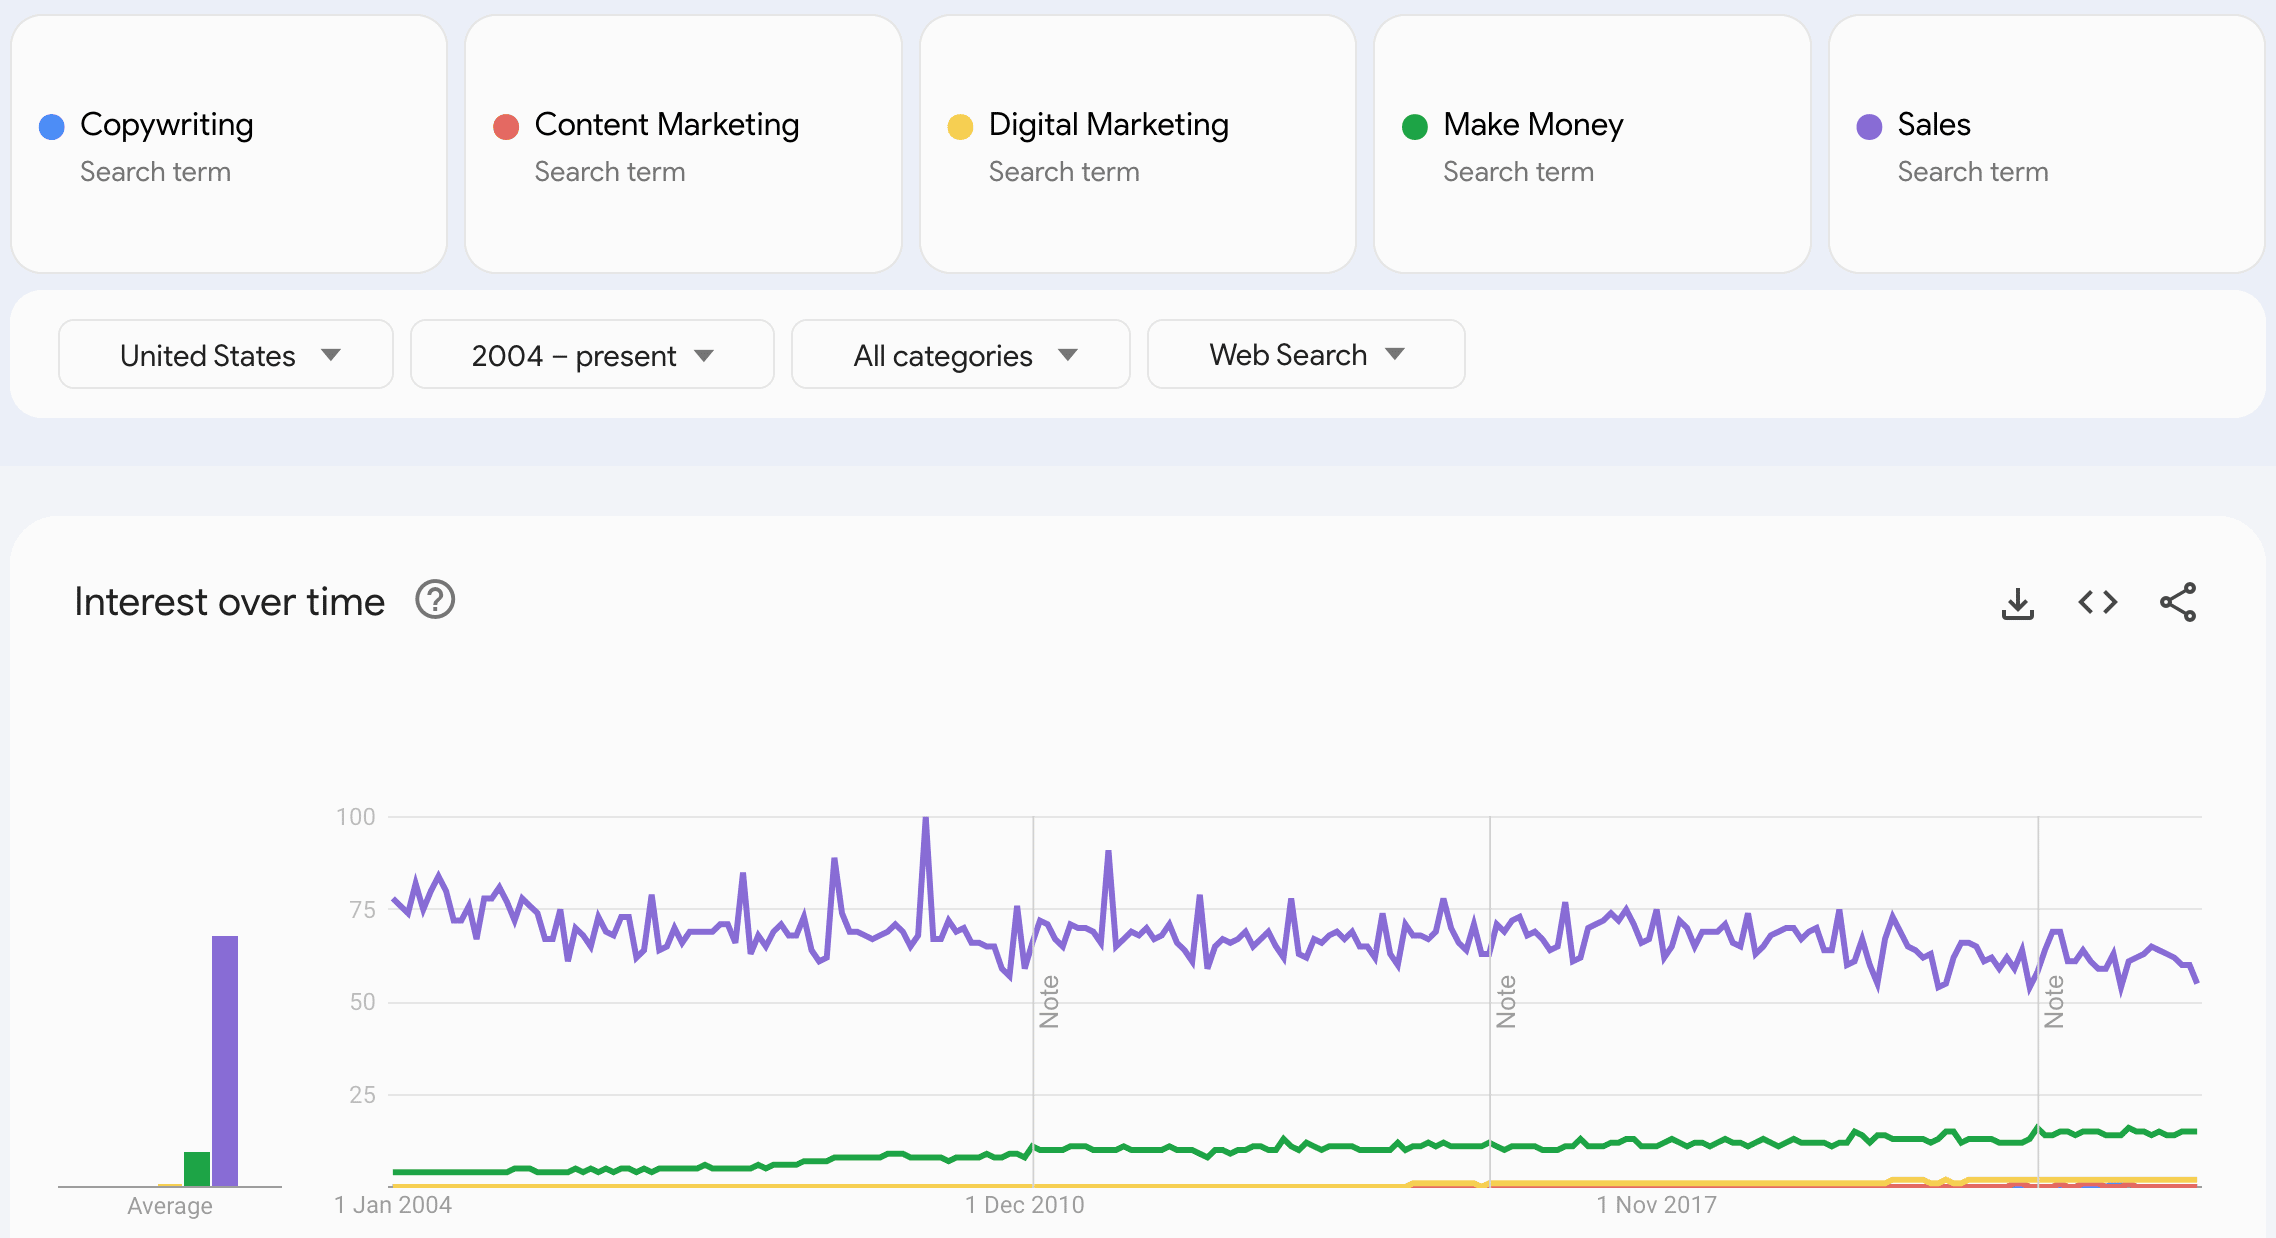Click the green Make Money dot
This screenshot has height=1238, width=2276.
(1415, 127)
